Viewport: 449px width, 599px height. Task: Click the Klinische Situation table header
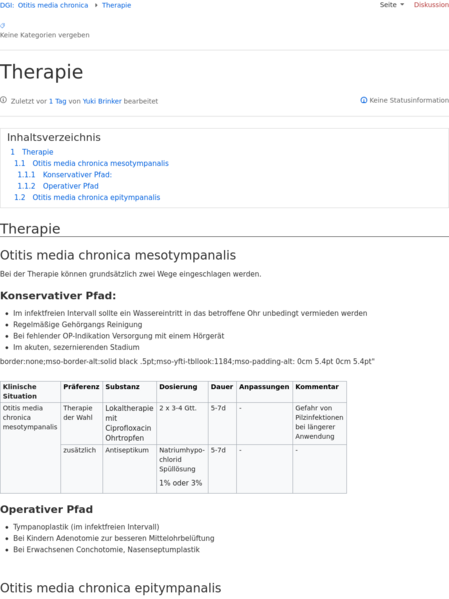pyautogui.click(x=30, y=392)
